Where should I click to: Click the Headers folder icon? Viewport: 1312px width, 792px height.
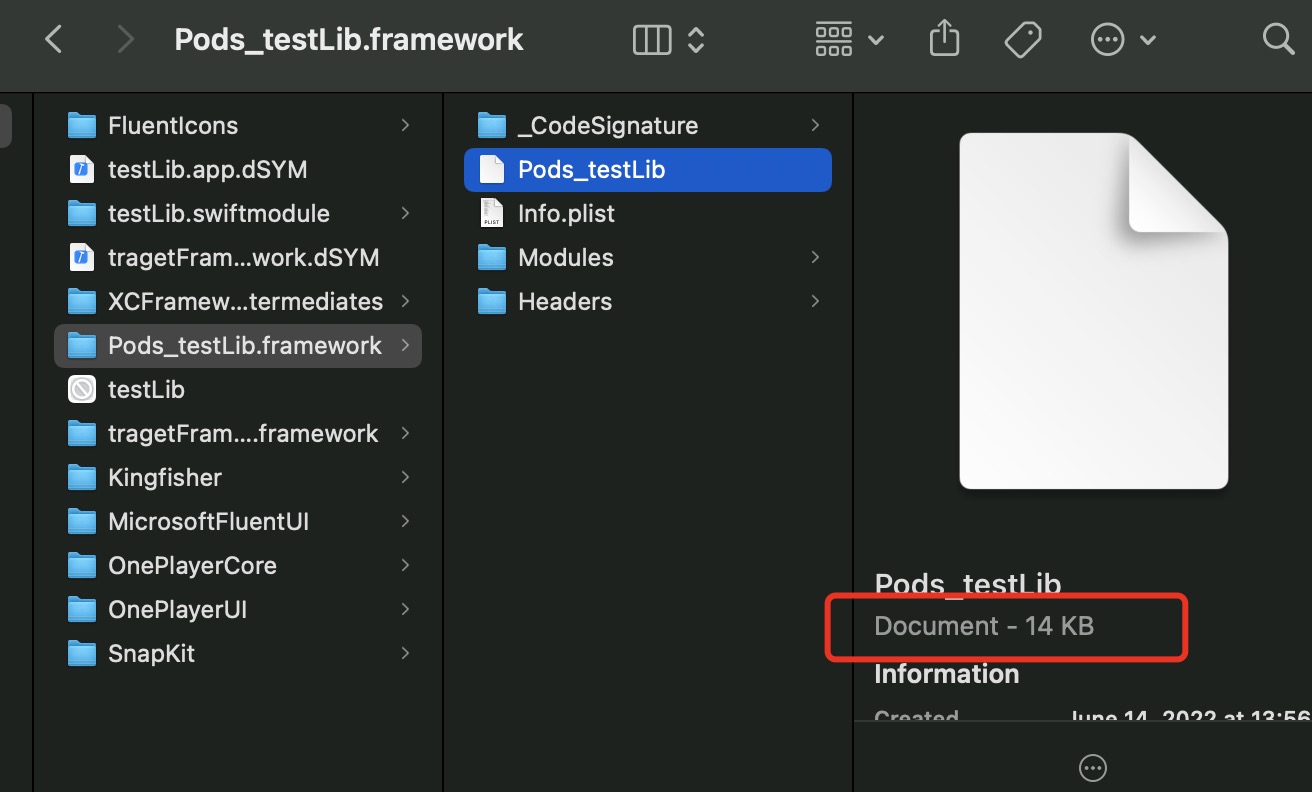tap(491, 301)
